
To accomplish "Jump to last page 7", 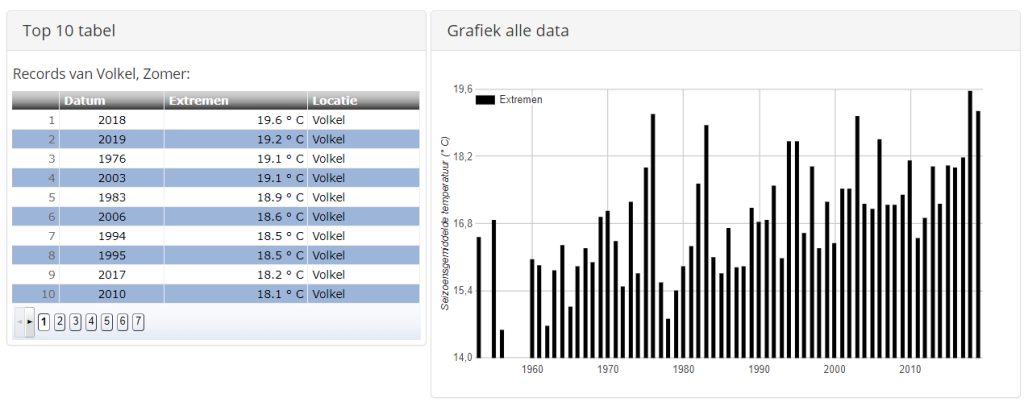I will coord(138,321).
